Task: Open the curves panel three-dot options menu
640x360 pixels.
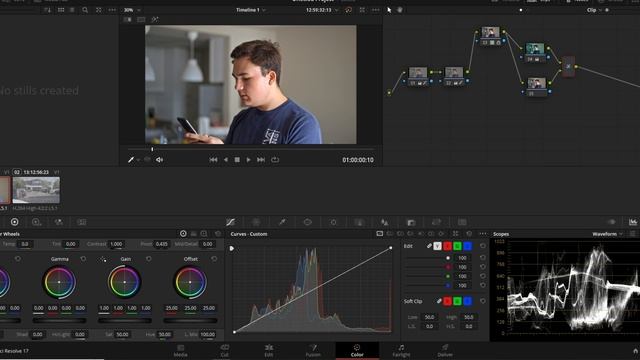Action: (483, 234)
